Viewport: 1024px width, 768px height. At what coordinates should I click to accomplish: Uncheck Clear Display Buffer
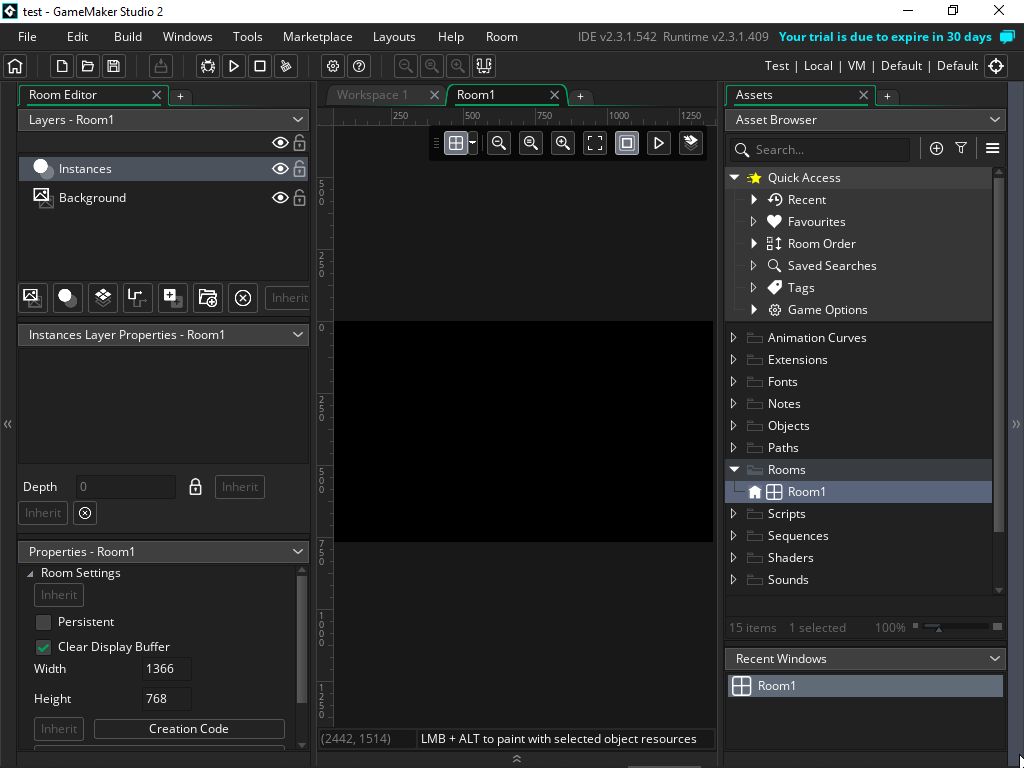(x=43, y=646)
